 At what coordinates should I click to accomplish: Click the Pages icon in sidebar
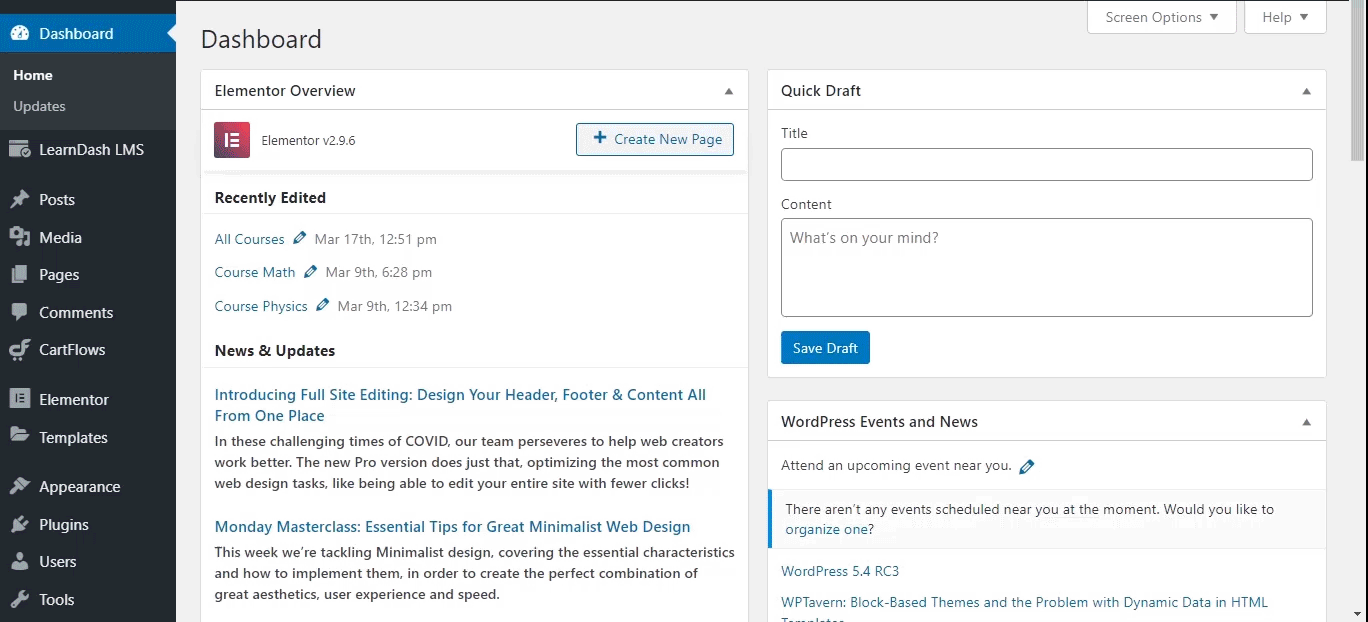(20, 275)
